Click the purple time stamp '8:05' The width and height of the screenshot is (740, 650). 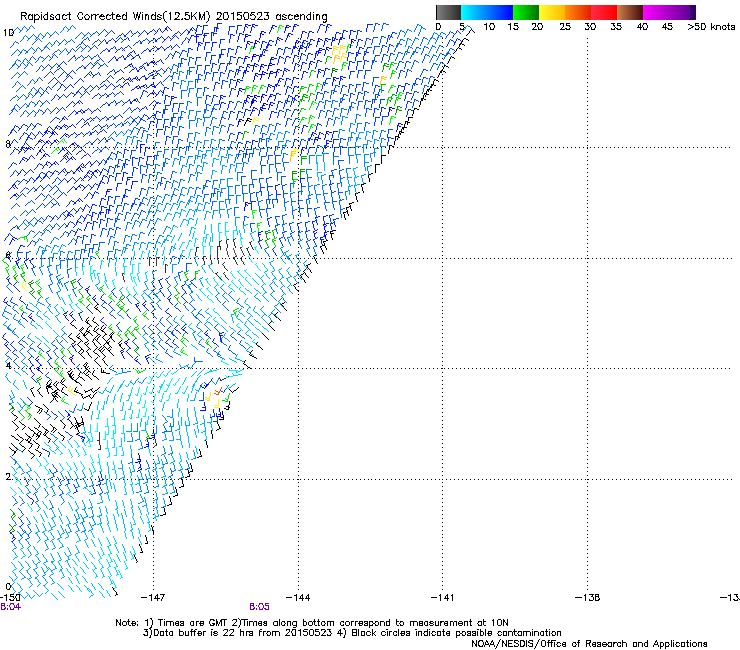[259, 607]
